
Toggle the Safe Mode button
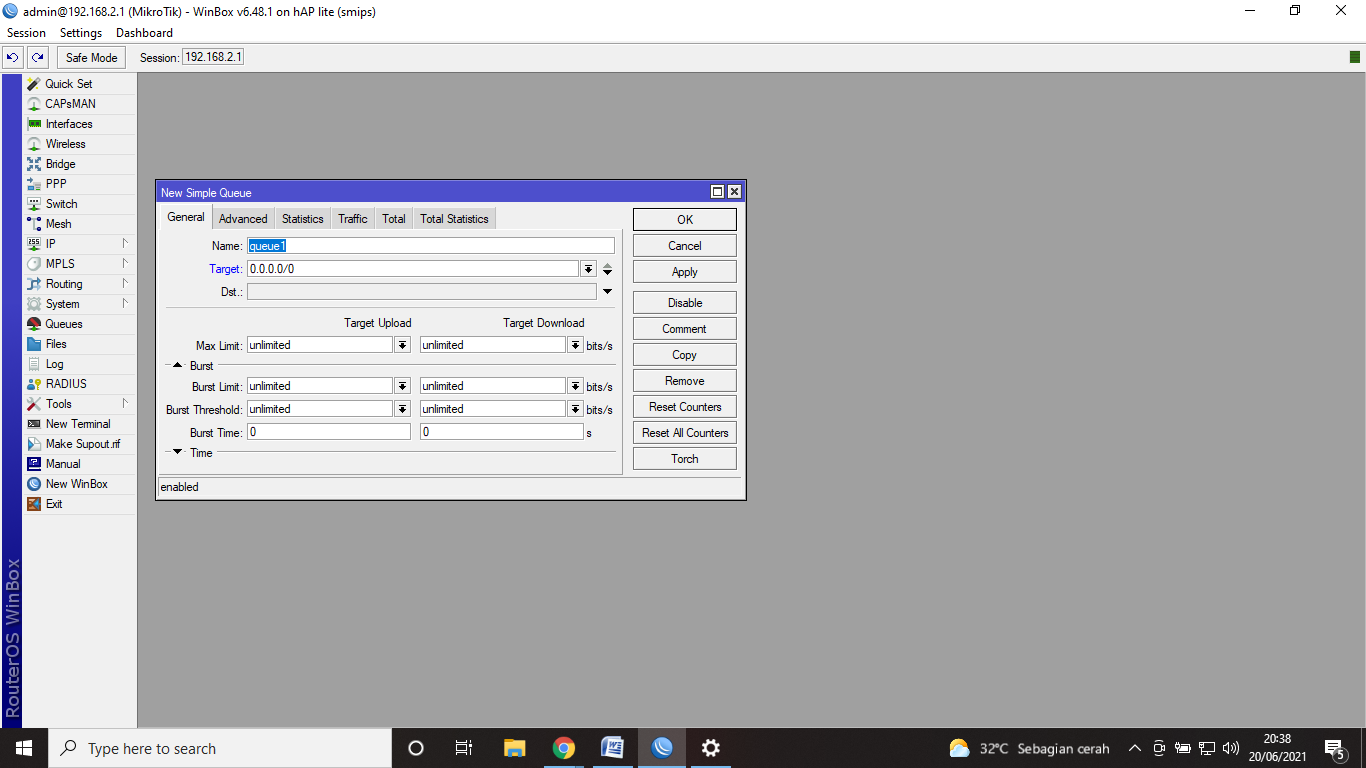pos(92,58)
